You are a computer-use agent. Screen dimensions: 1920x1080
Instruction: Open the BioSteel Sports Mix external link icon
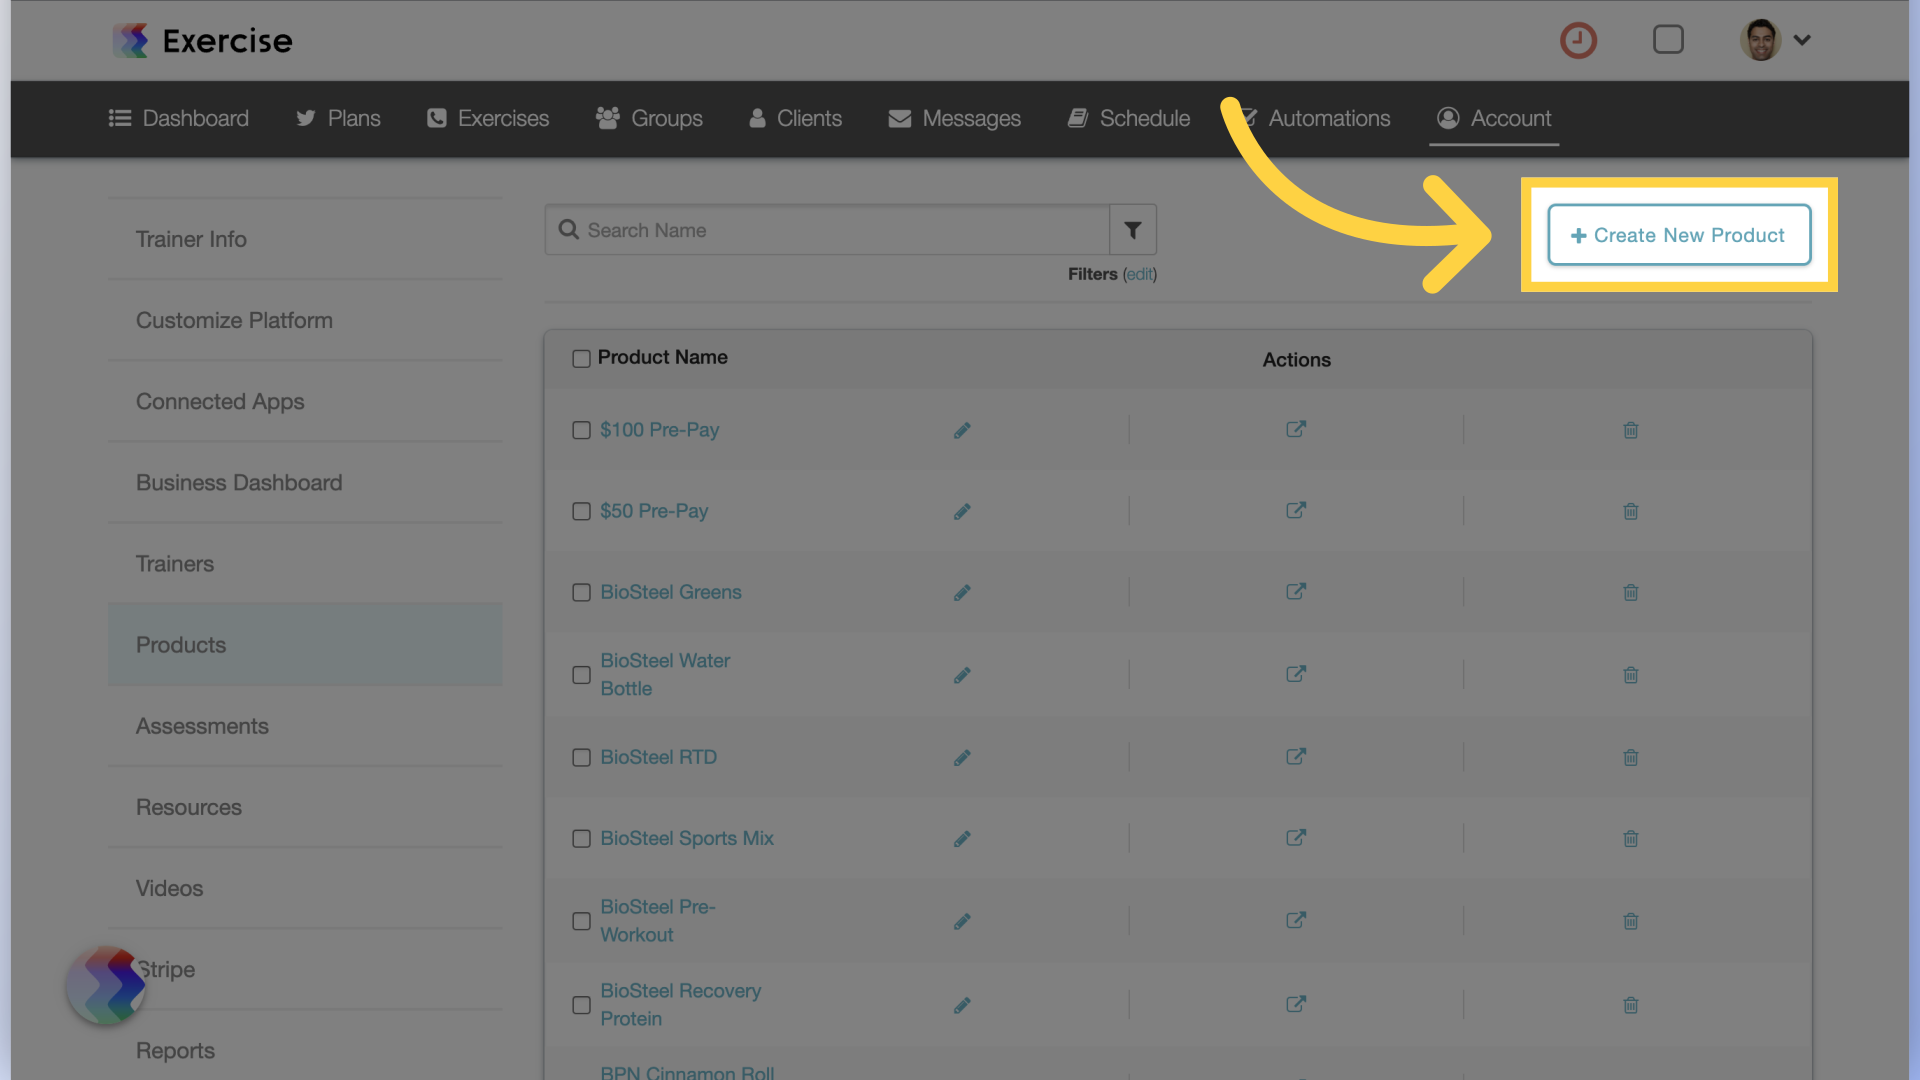[x=1296, y=837]
